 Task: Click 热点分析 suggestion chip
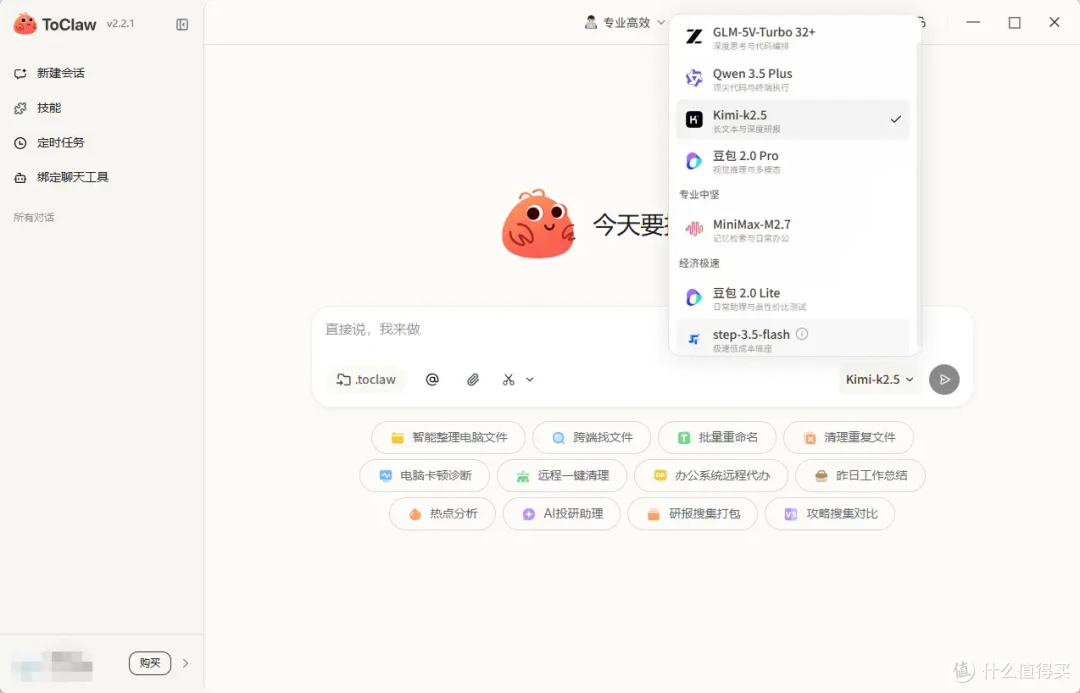coord(442,514)
